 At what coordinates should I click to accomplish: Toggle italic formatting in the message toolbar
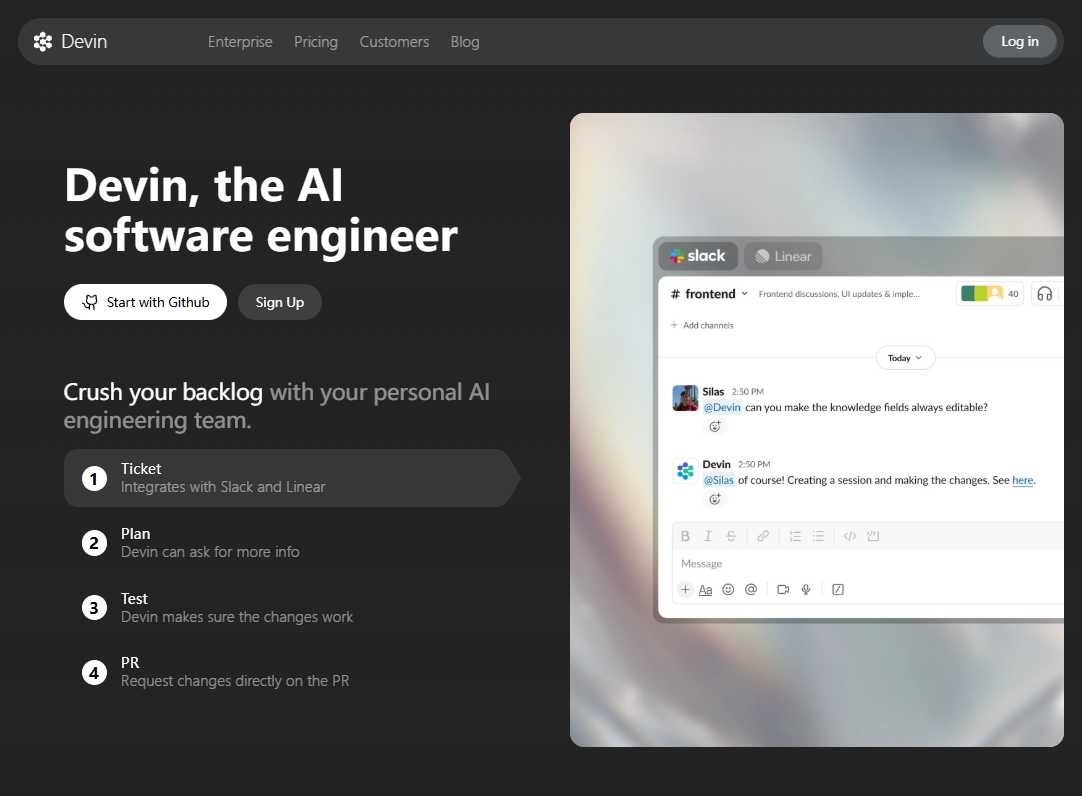708,536
